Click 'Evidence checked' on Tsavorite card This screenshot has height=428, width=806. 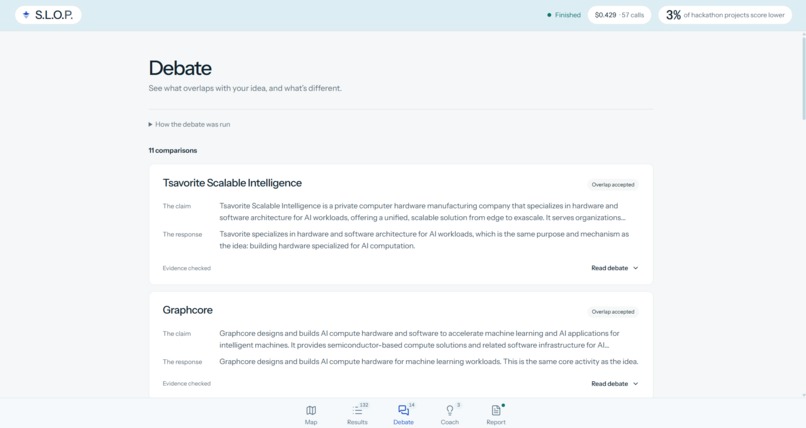[x=187, y=268]
